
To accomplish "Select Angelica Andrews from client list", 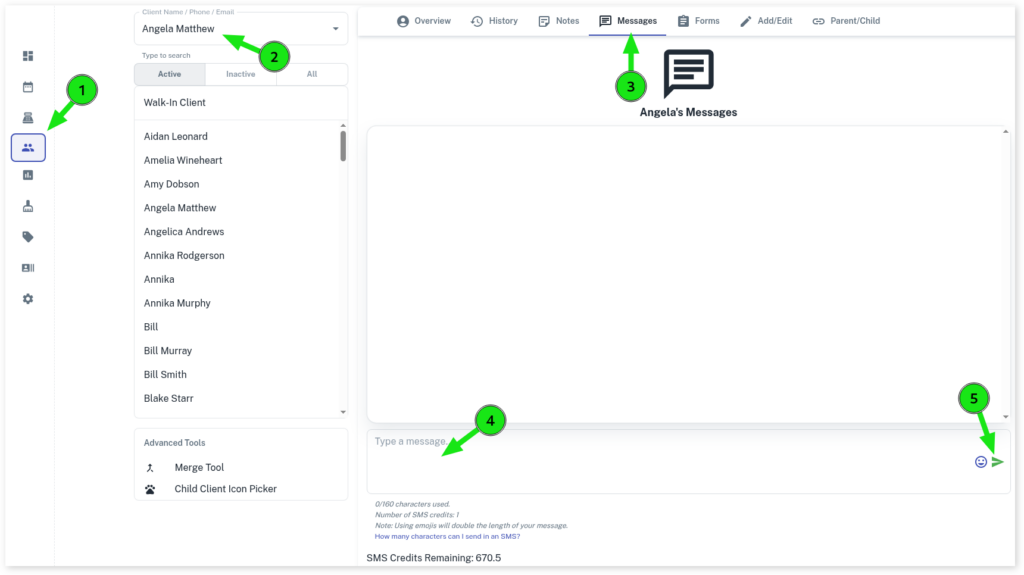I will 184,232.
